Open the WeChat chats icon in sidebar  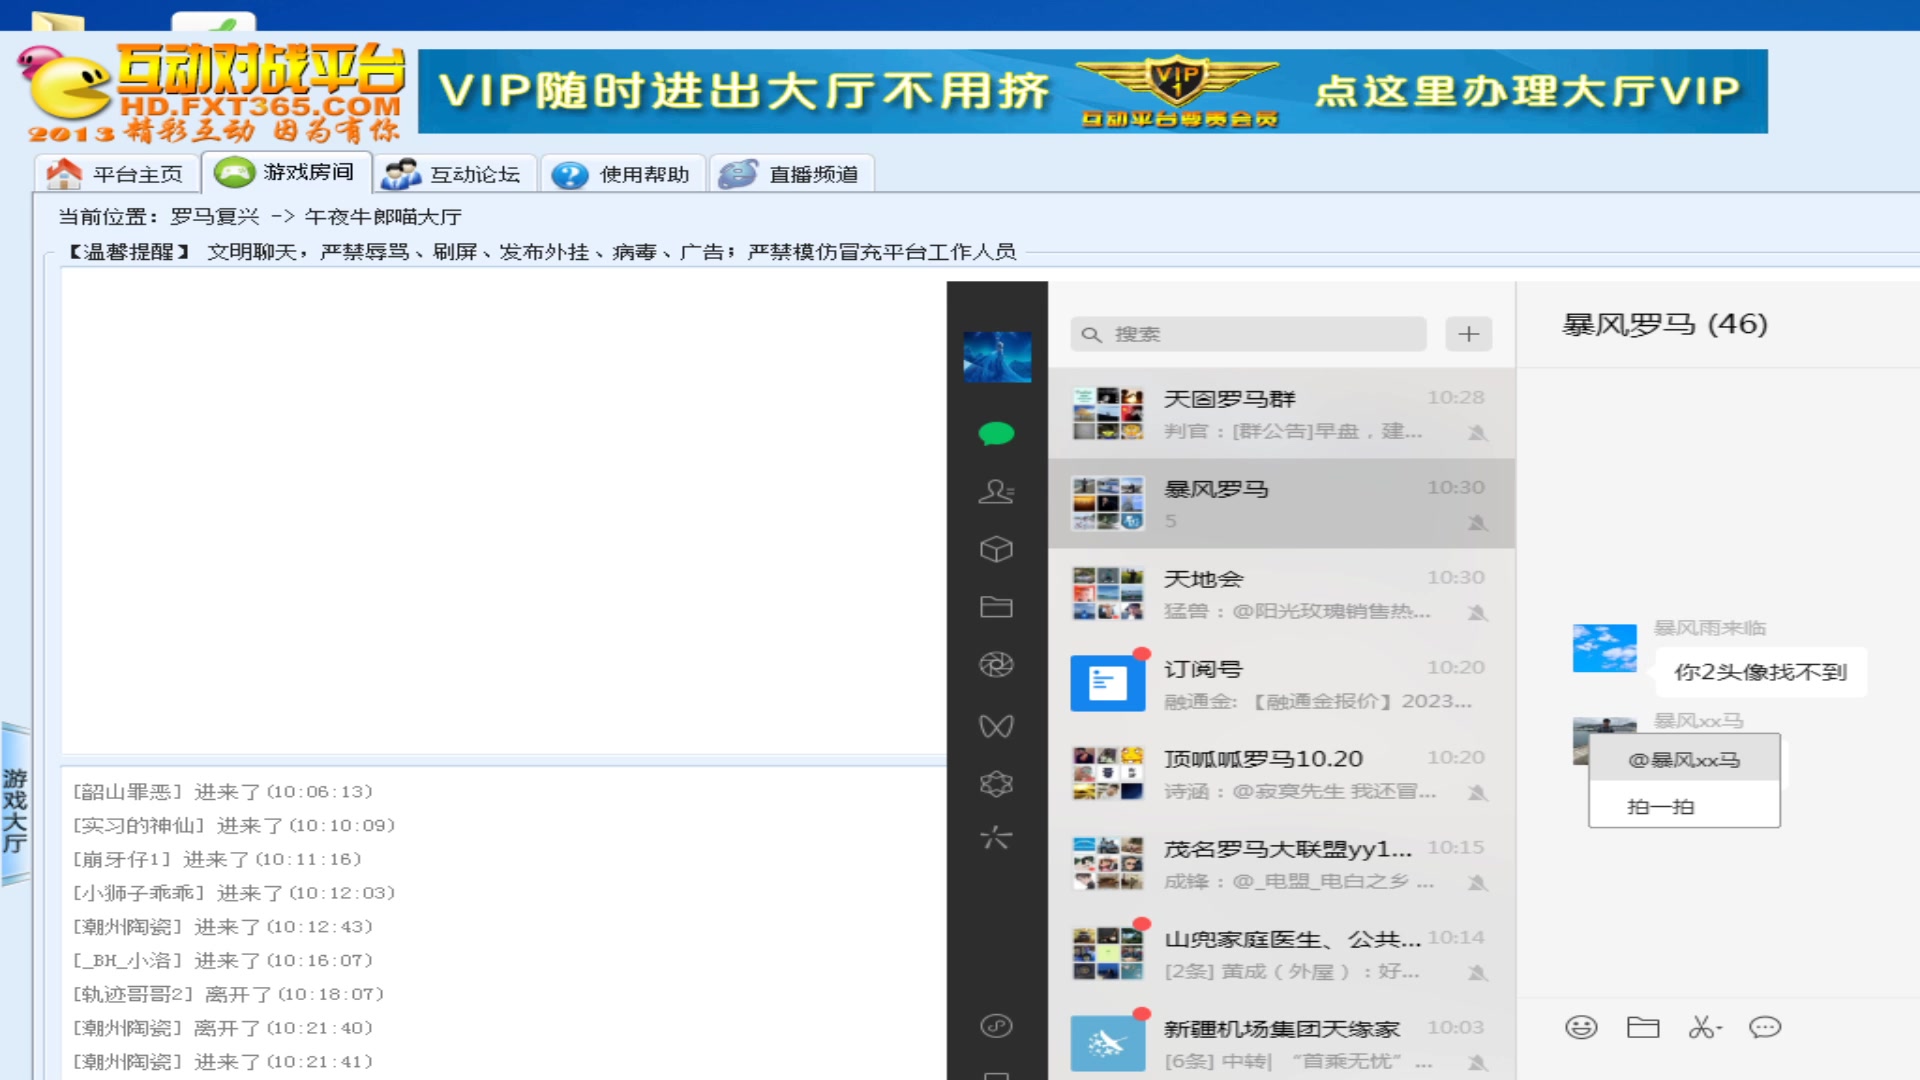[x=995, y=433]
